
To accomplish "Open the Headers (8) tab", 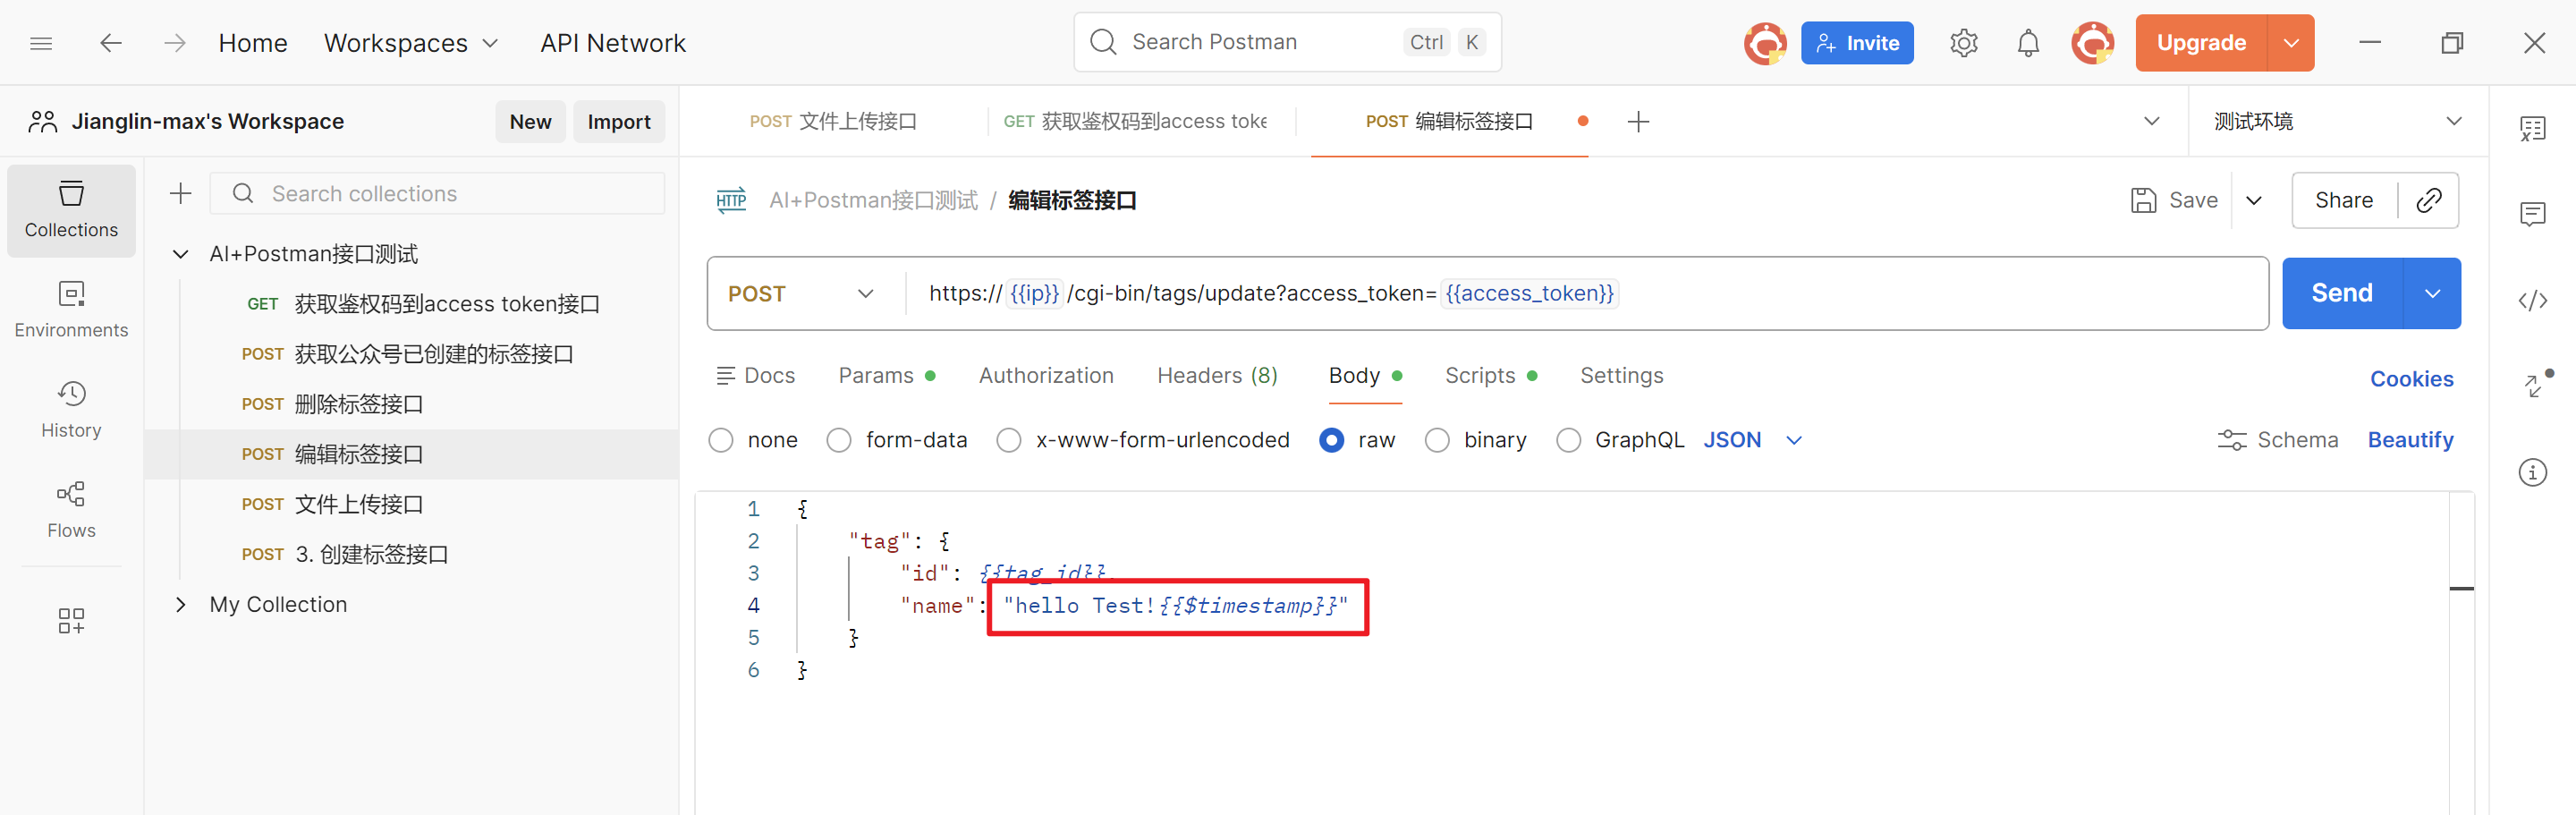I will 1217,376.
